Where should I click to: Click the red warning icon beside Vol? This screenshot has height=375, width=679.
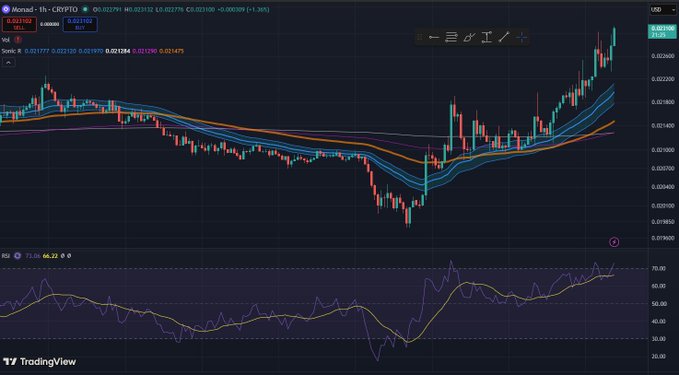(x=18, y=40)
